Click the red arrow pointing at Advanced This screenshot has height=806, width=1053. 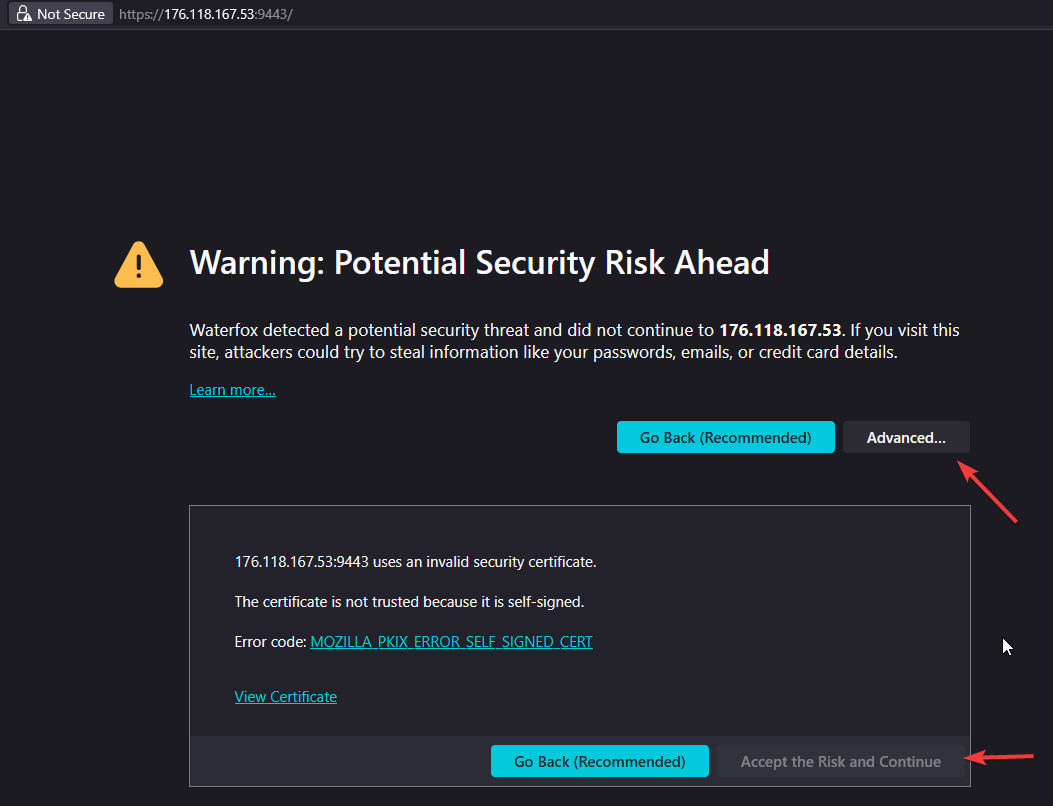(x=989, y=492)
